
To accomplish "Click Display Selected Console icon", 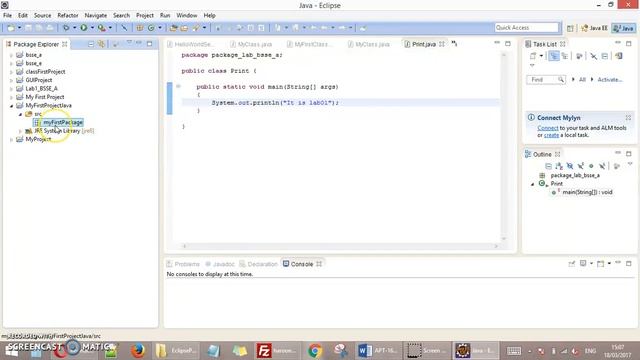I will (583, 264).
